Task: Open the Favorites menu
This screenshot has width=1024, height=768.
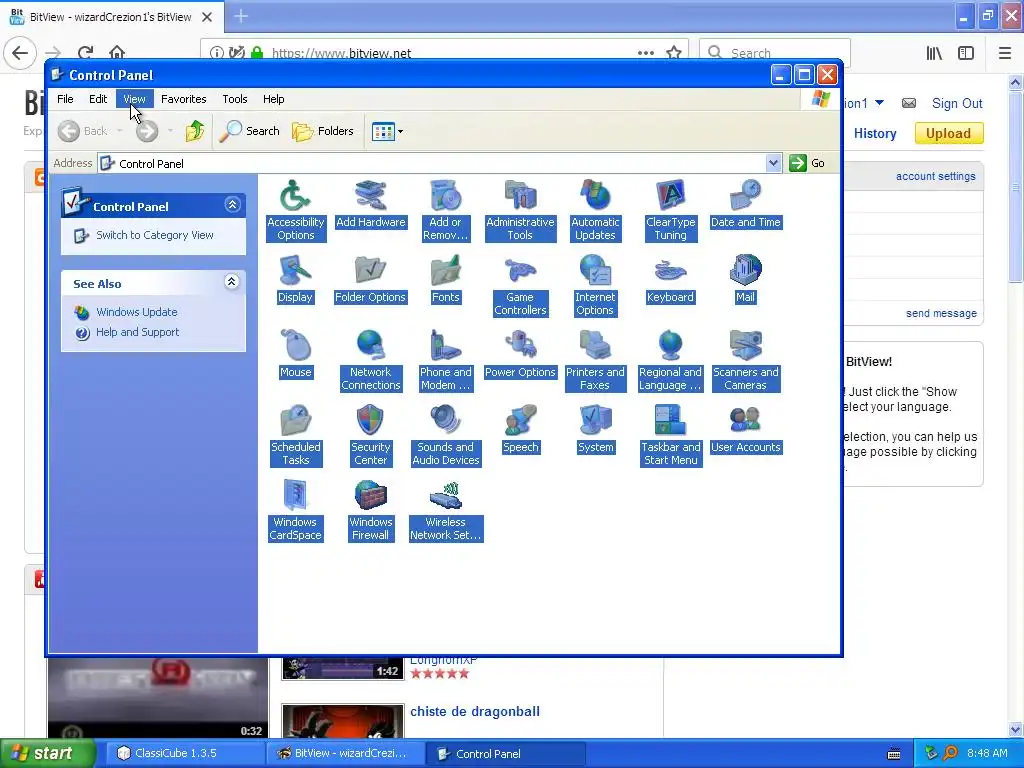Action: [184, 99]
